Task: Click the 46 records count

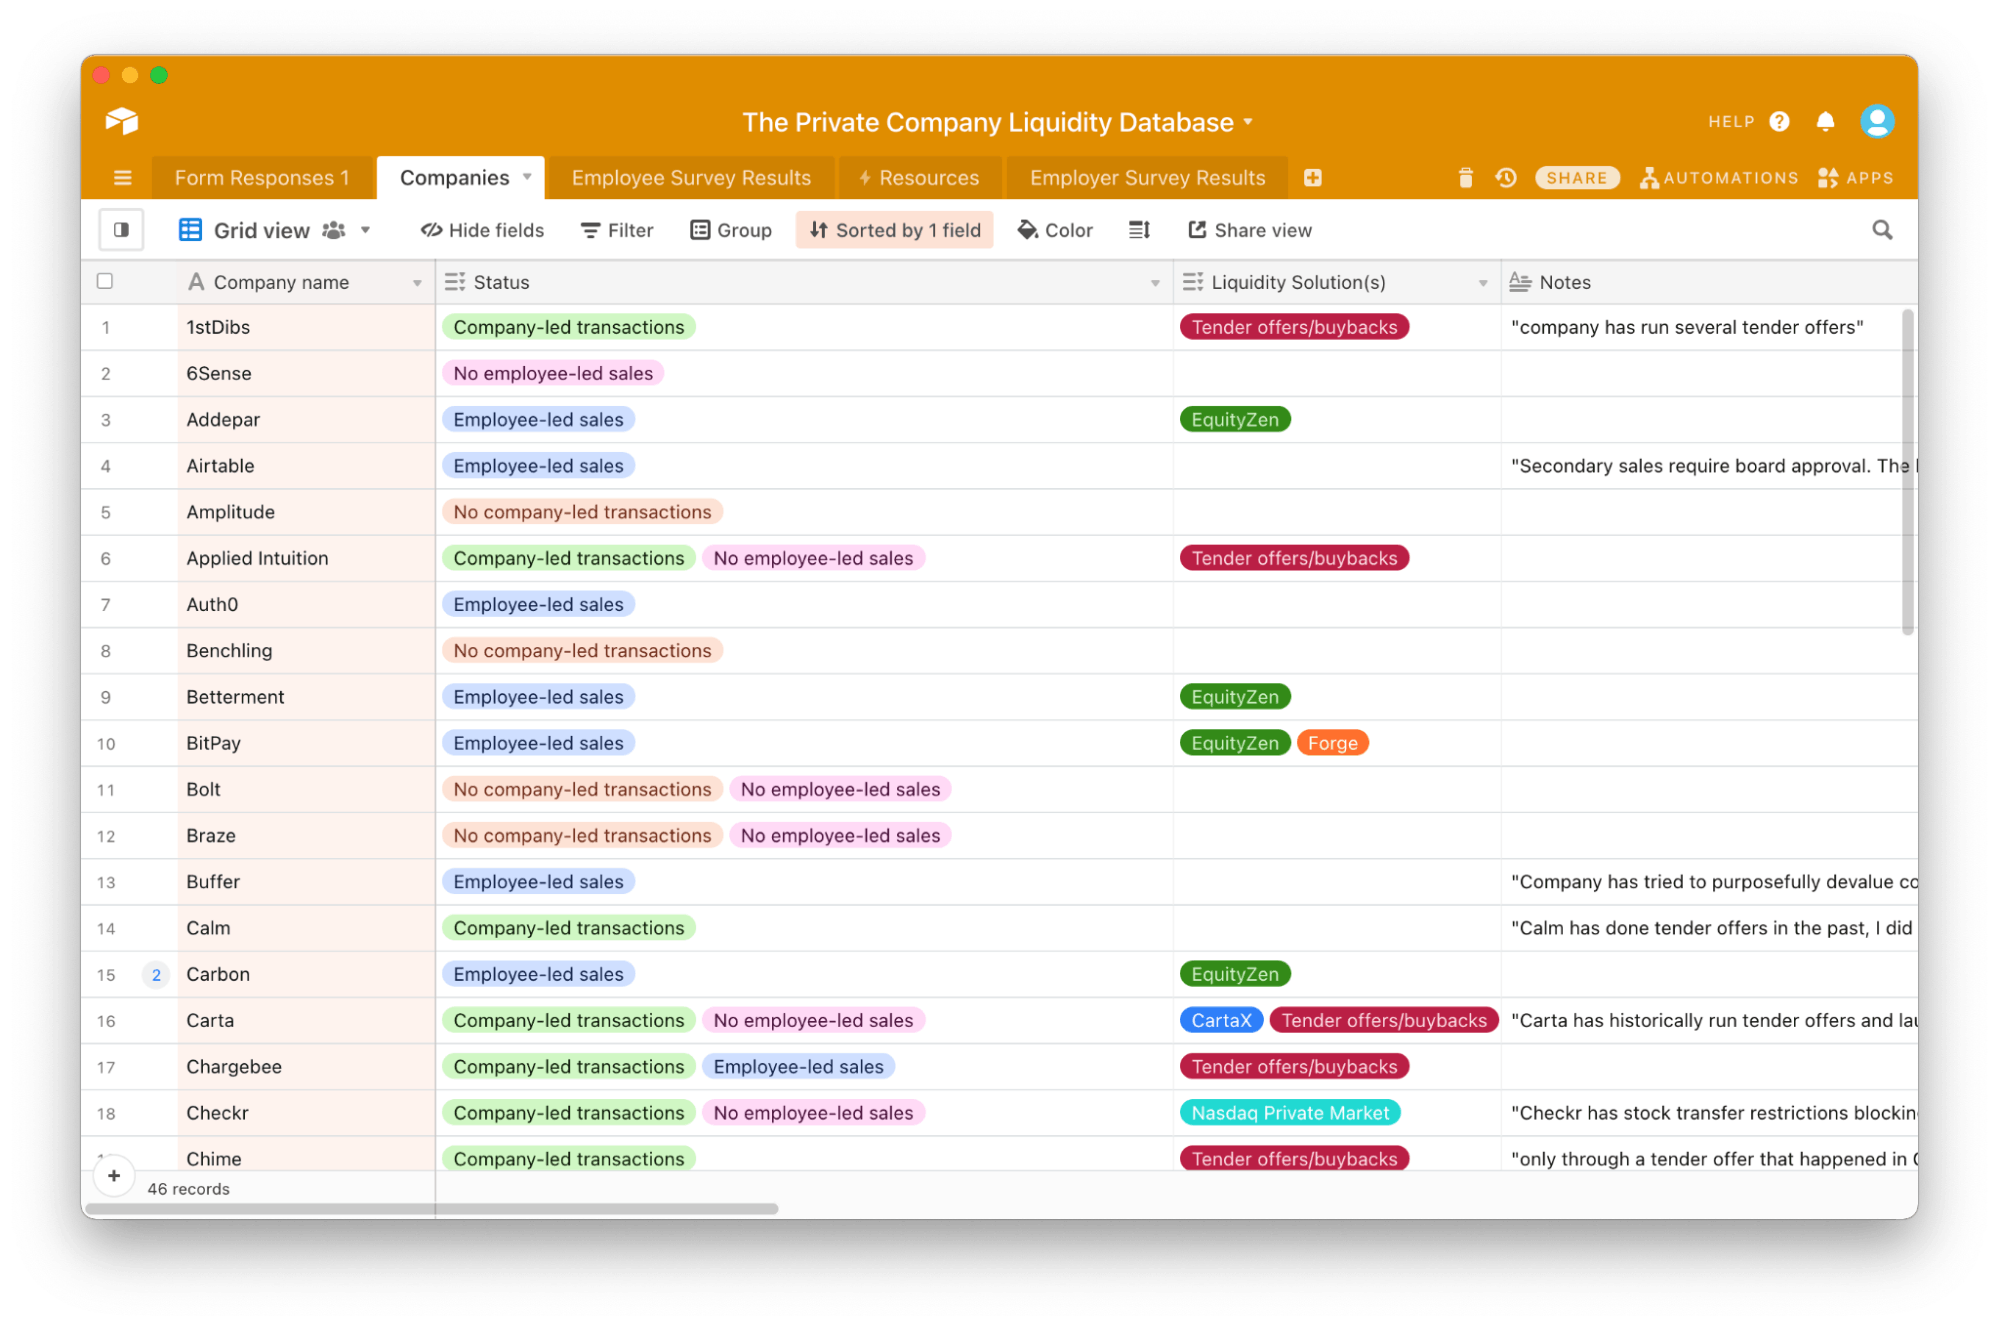Action: point(188,1189)
